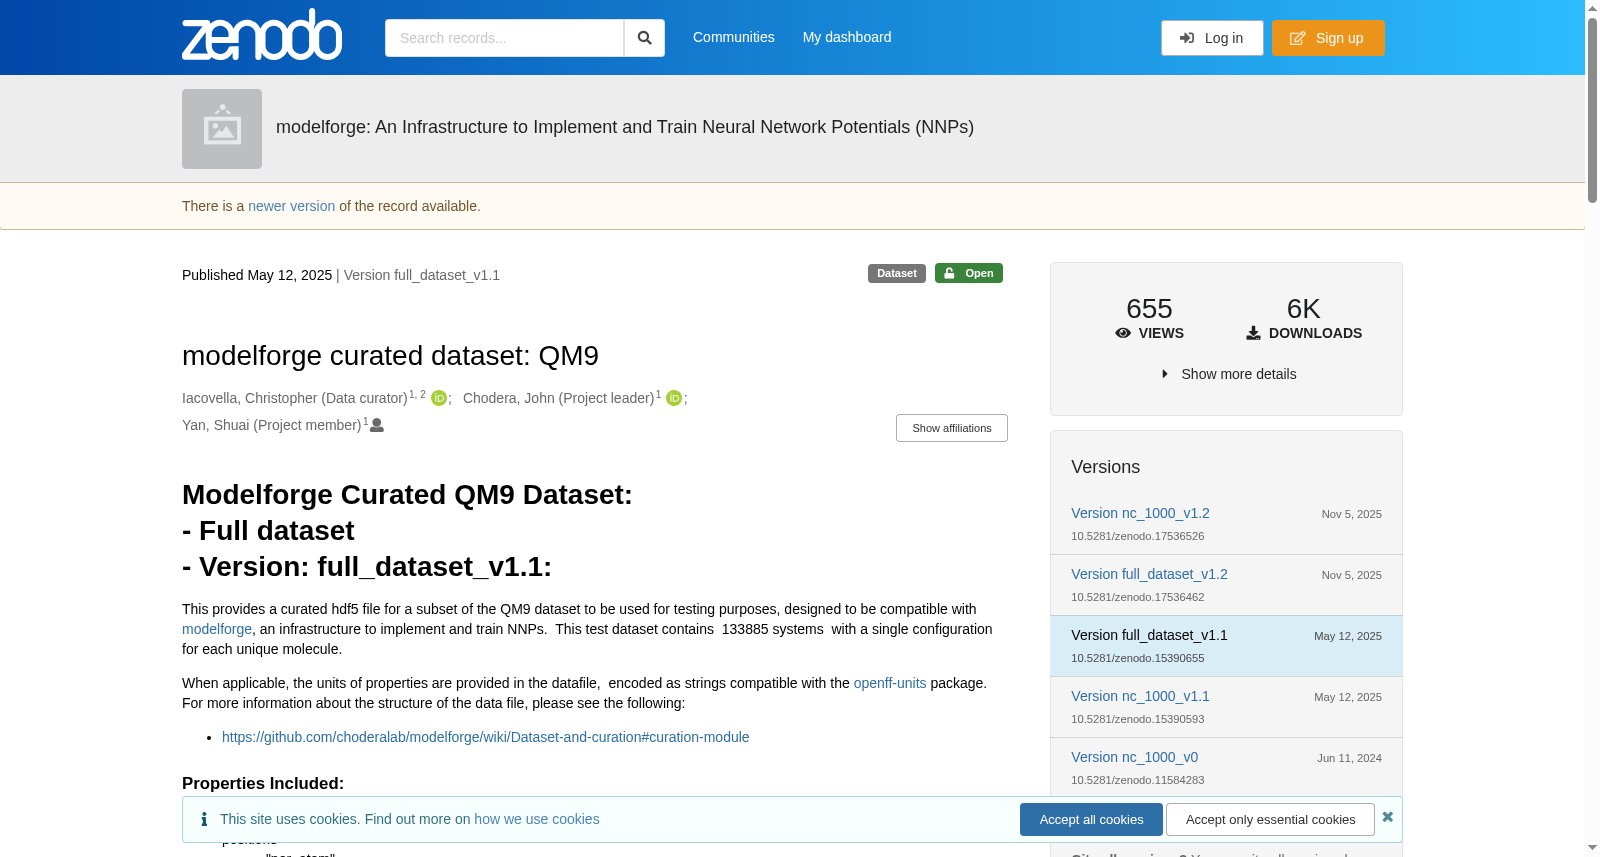Viewport: 1600px width, 857px height.
Task: Open the Communities menu item
Action: [x=734, y=37]
